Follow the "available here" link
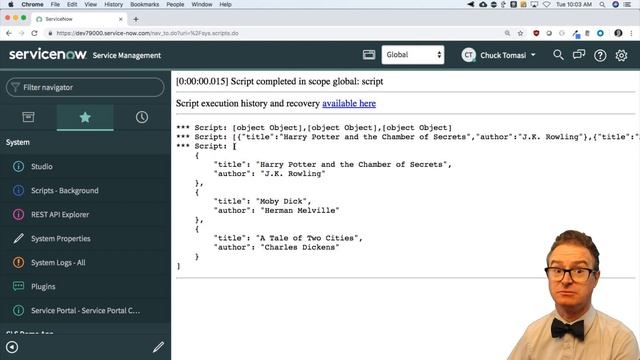The width and height of the screenshot is (640, 360). (349, 104)
